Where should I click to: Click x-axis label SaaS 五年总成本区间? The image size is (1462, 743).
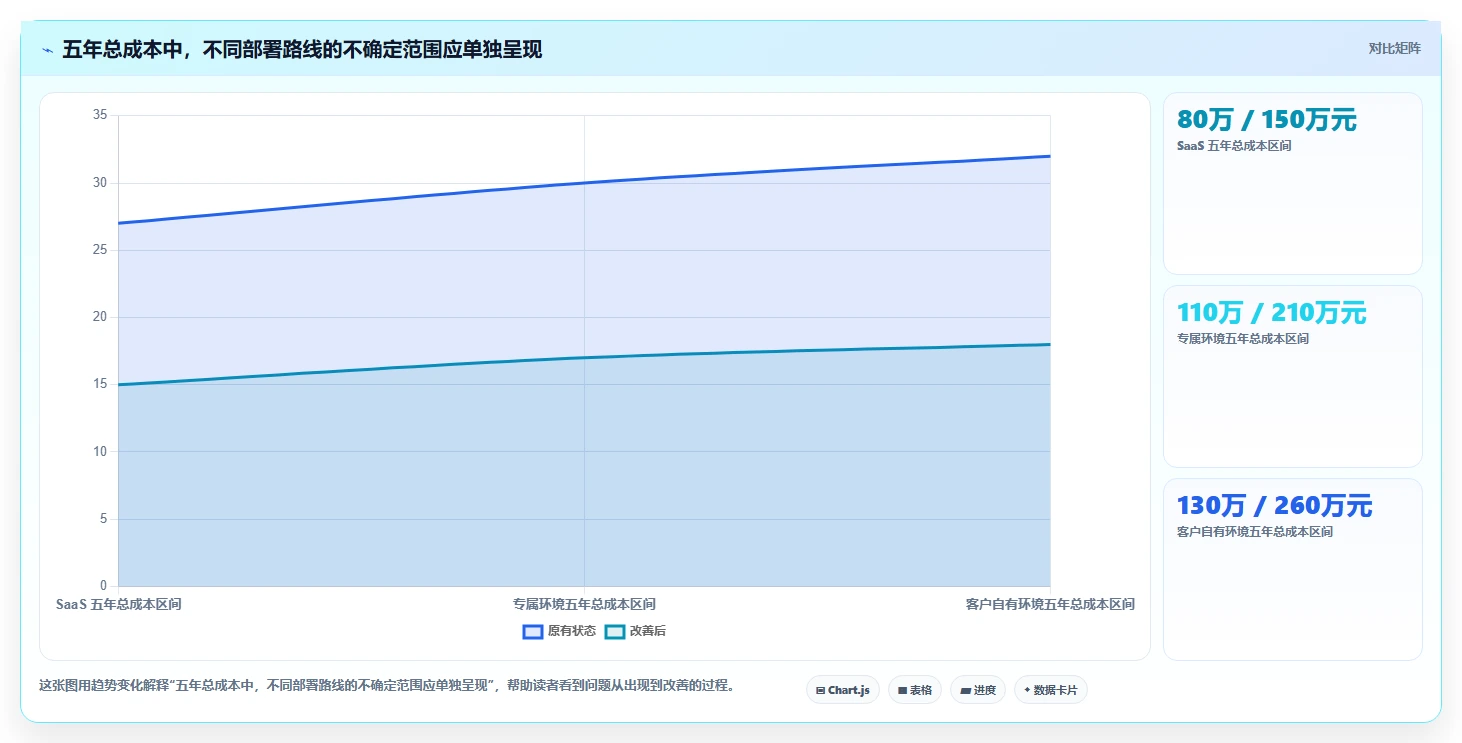tap(119, 604)
